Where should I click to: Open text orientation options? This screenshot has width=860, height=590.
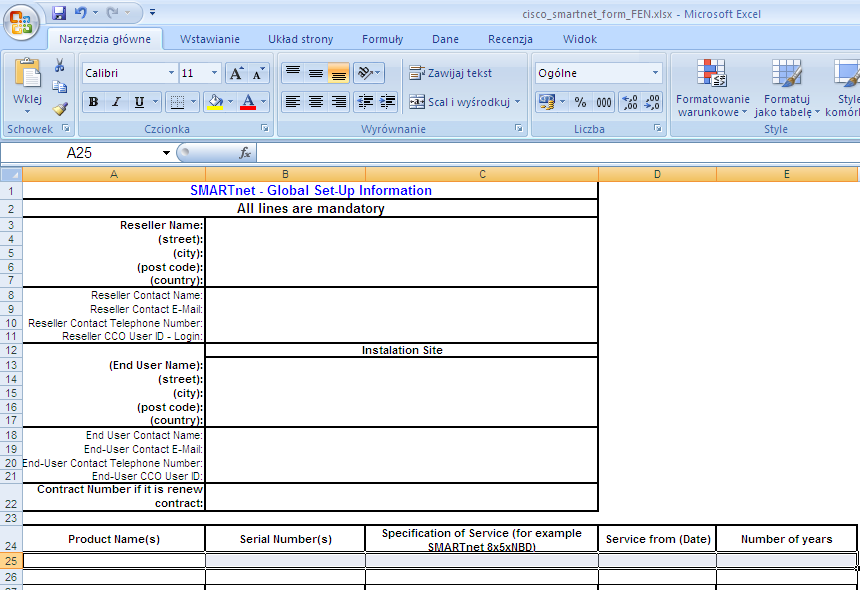pos(369,73)
